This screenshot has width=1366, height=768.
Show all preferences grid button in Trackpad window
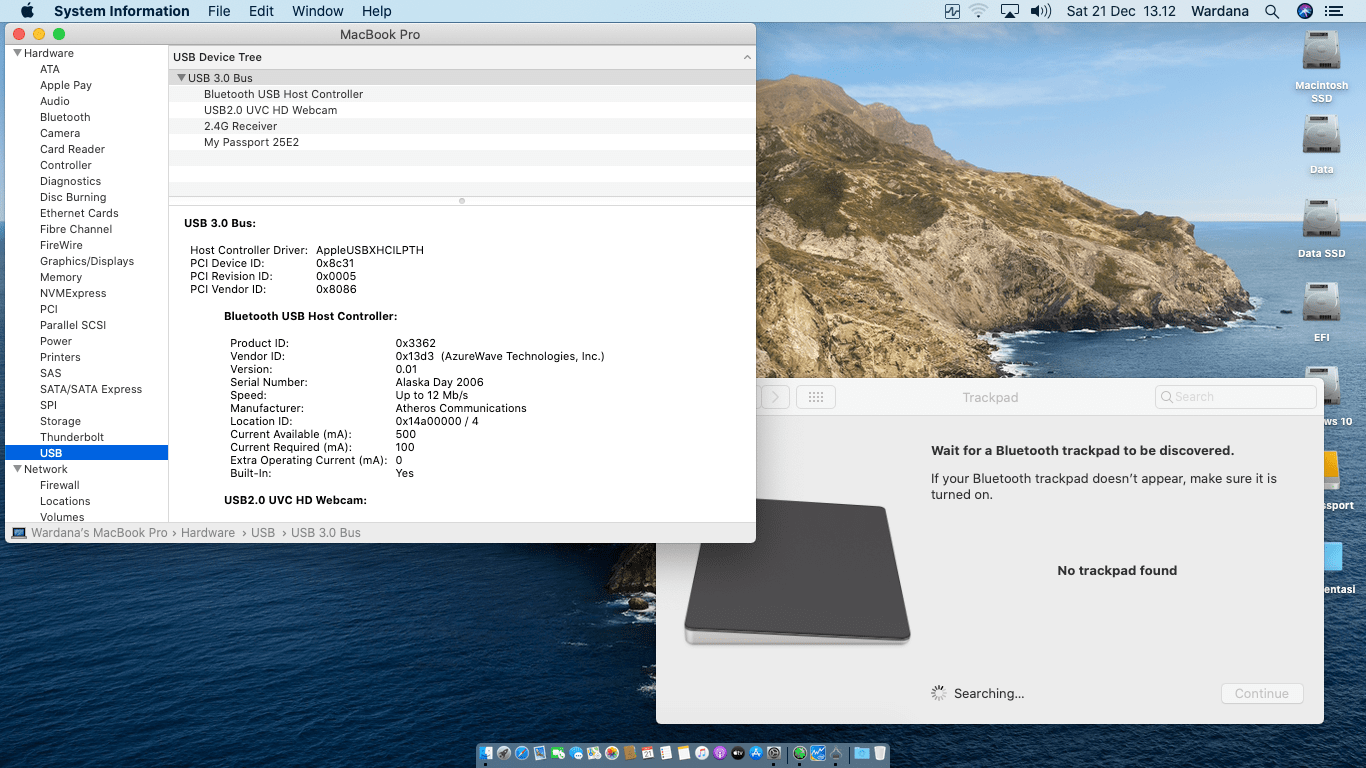pyautogui.click(x=815, y=397)
